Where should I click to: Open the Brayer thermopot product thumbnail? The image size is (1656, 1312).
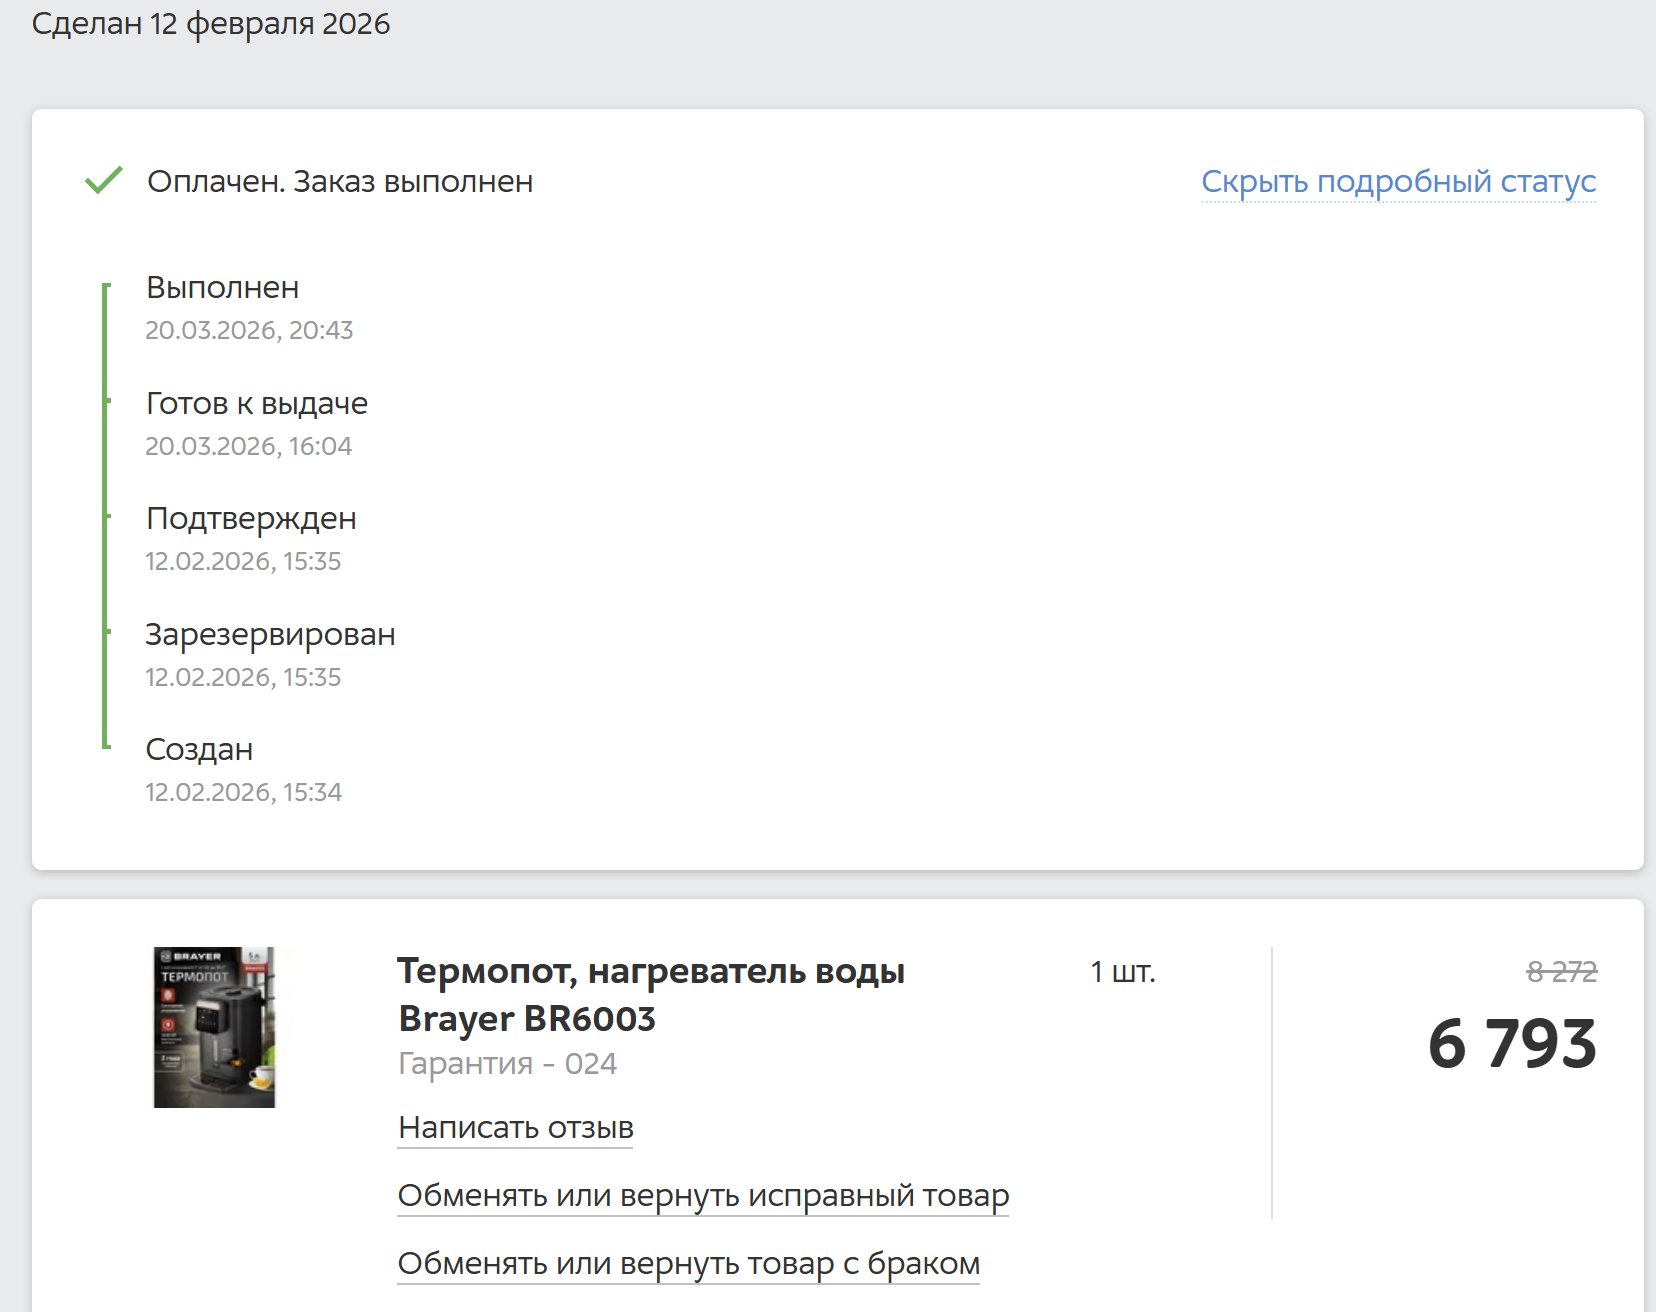214,1027
